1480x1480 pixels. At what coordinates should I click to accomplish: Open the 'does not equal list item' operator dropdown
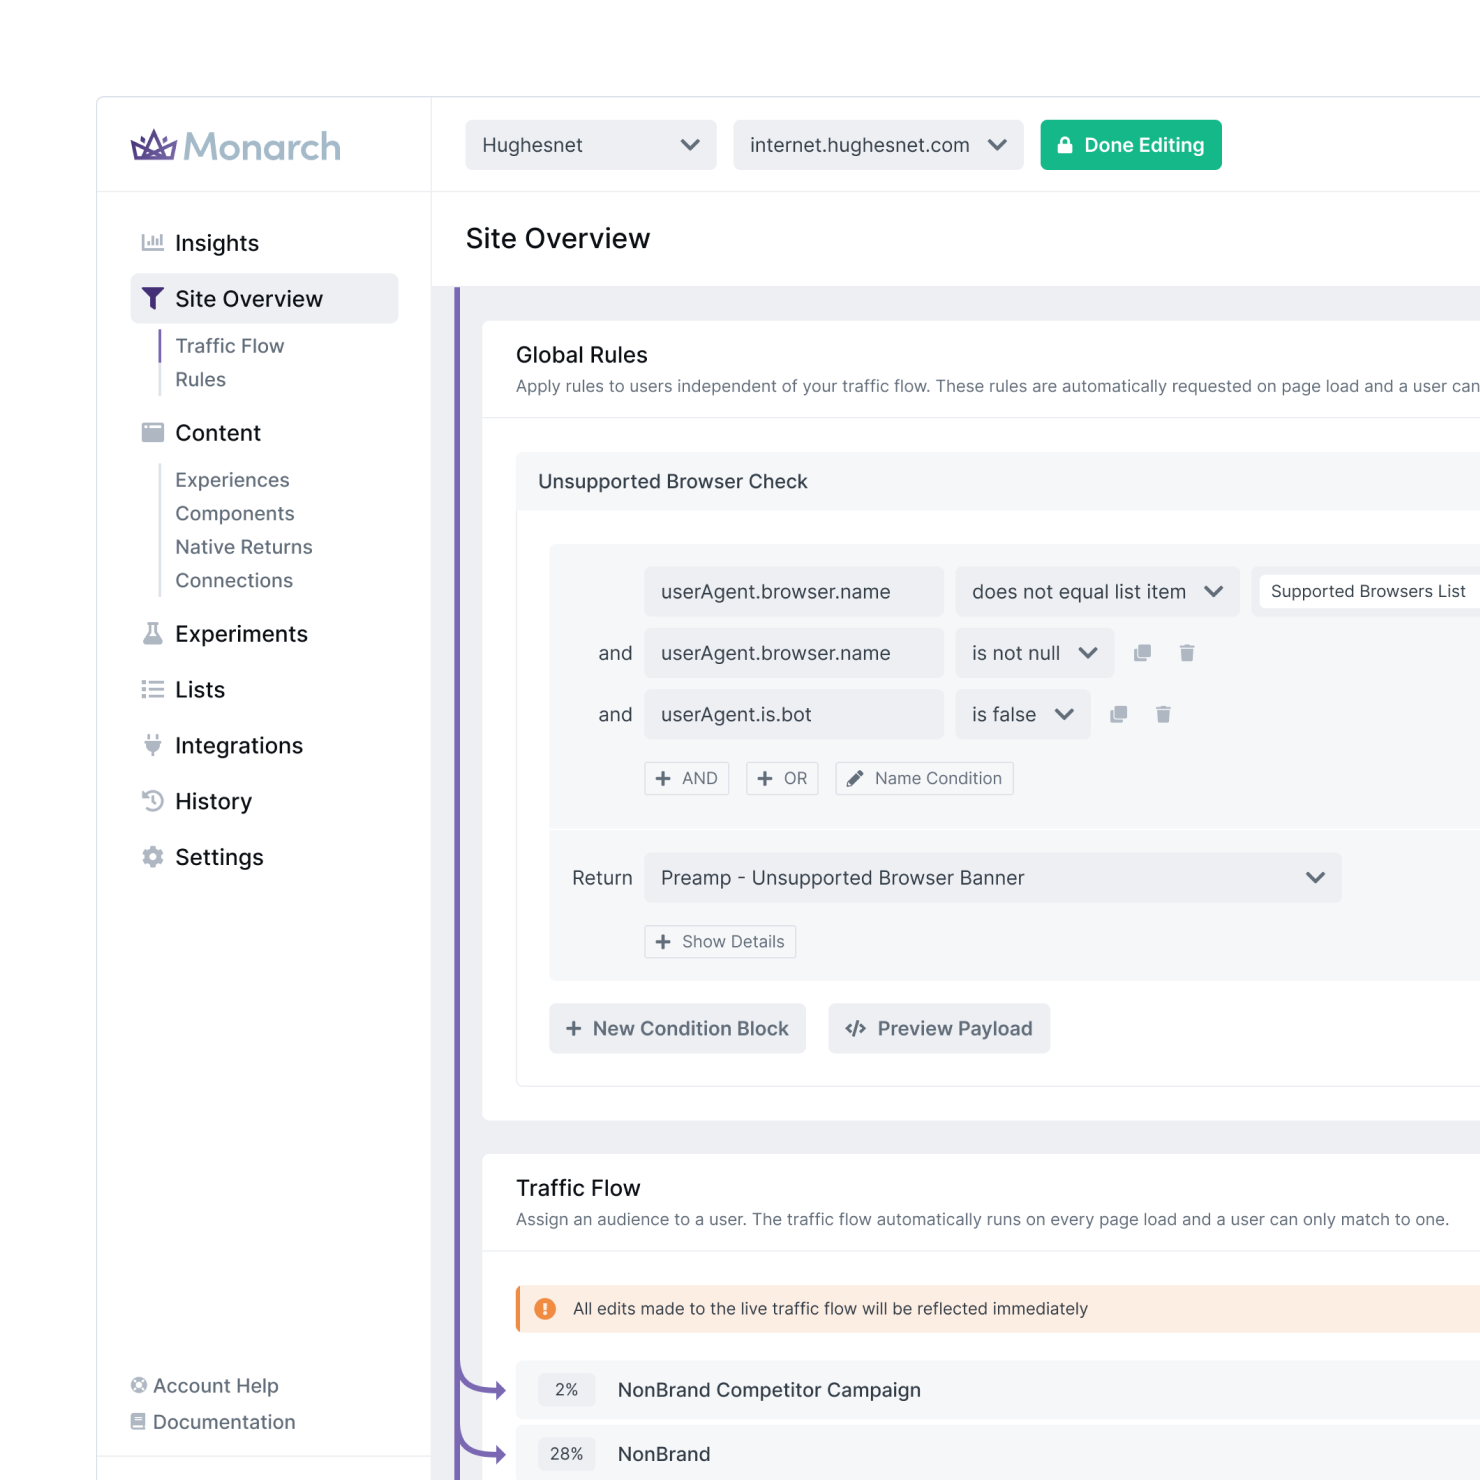[x=1096, y=592]
